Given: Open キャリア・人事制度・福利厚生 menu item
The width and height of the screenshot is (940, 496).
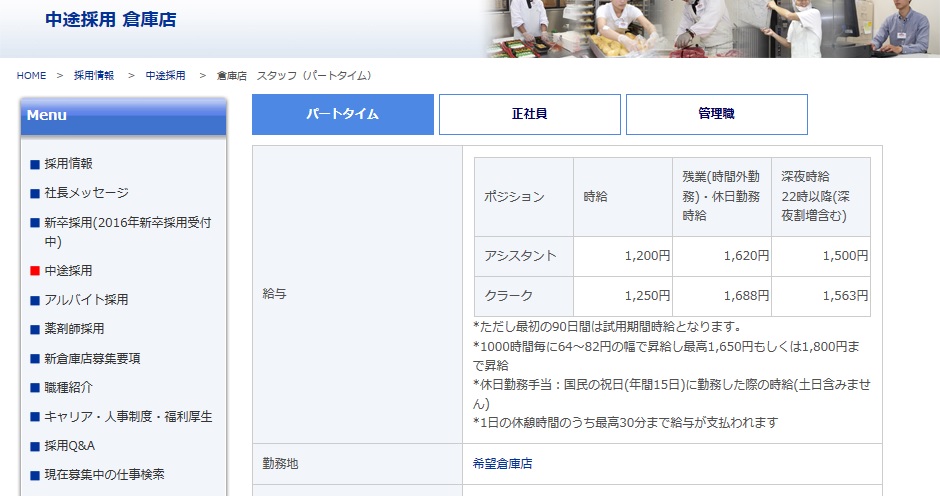Looking at the screenshot, I should 128,417.
